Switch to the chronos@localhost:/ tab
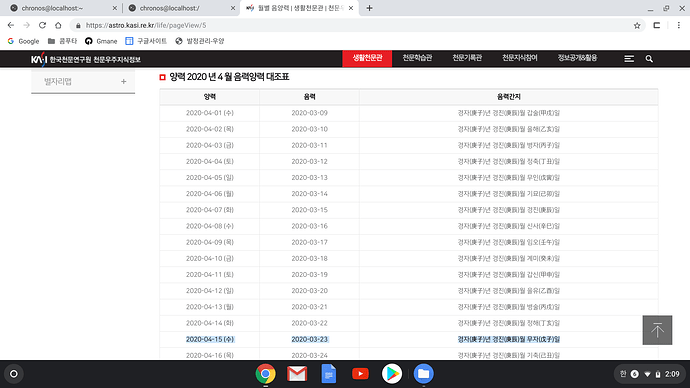690x388 pixels. (x=180, y=8)
